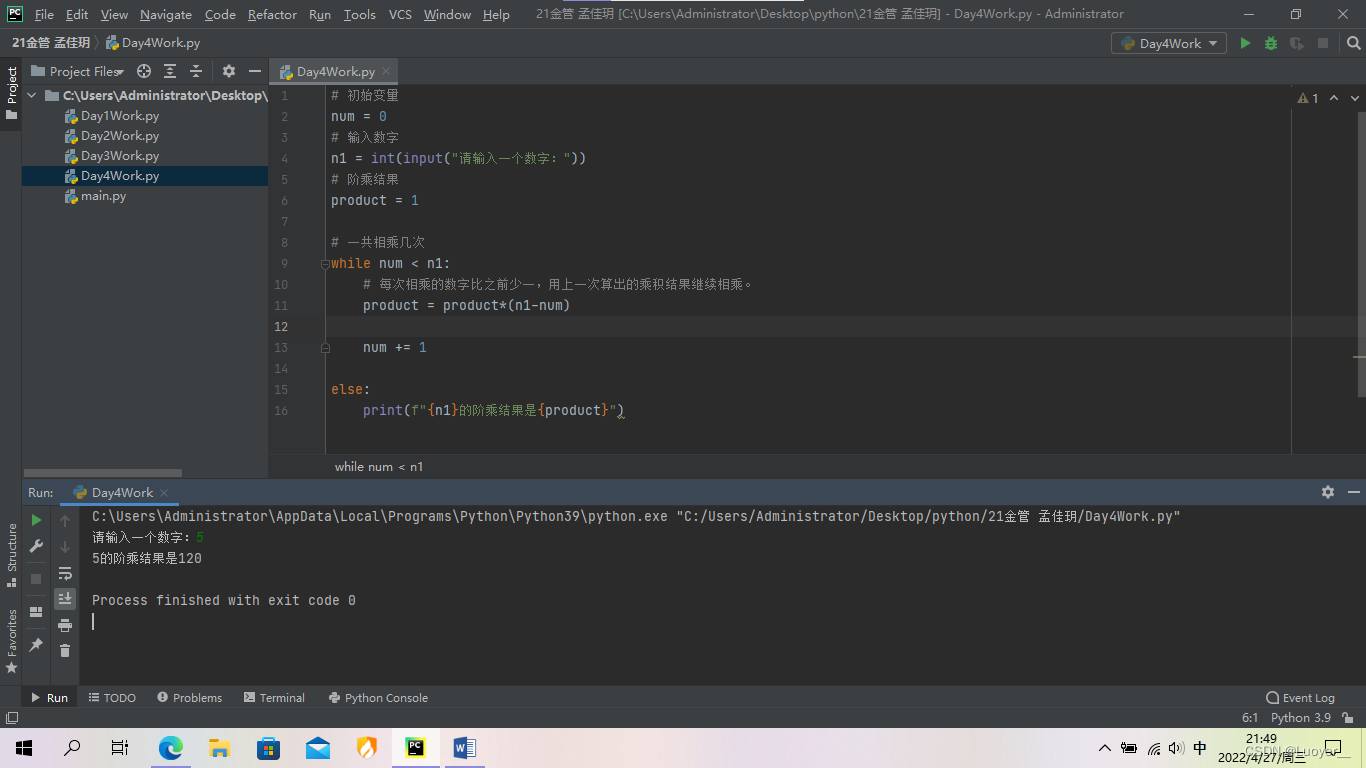This screenshot has height=768, width=1366.
Task: Disable scroll to end in console
Action: [65, 598]
